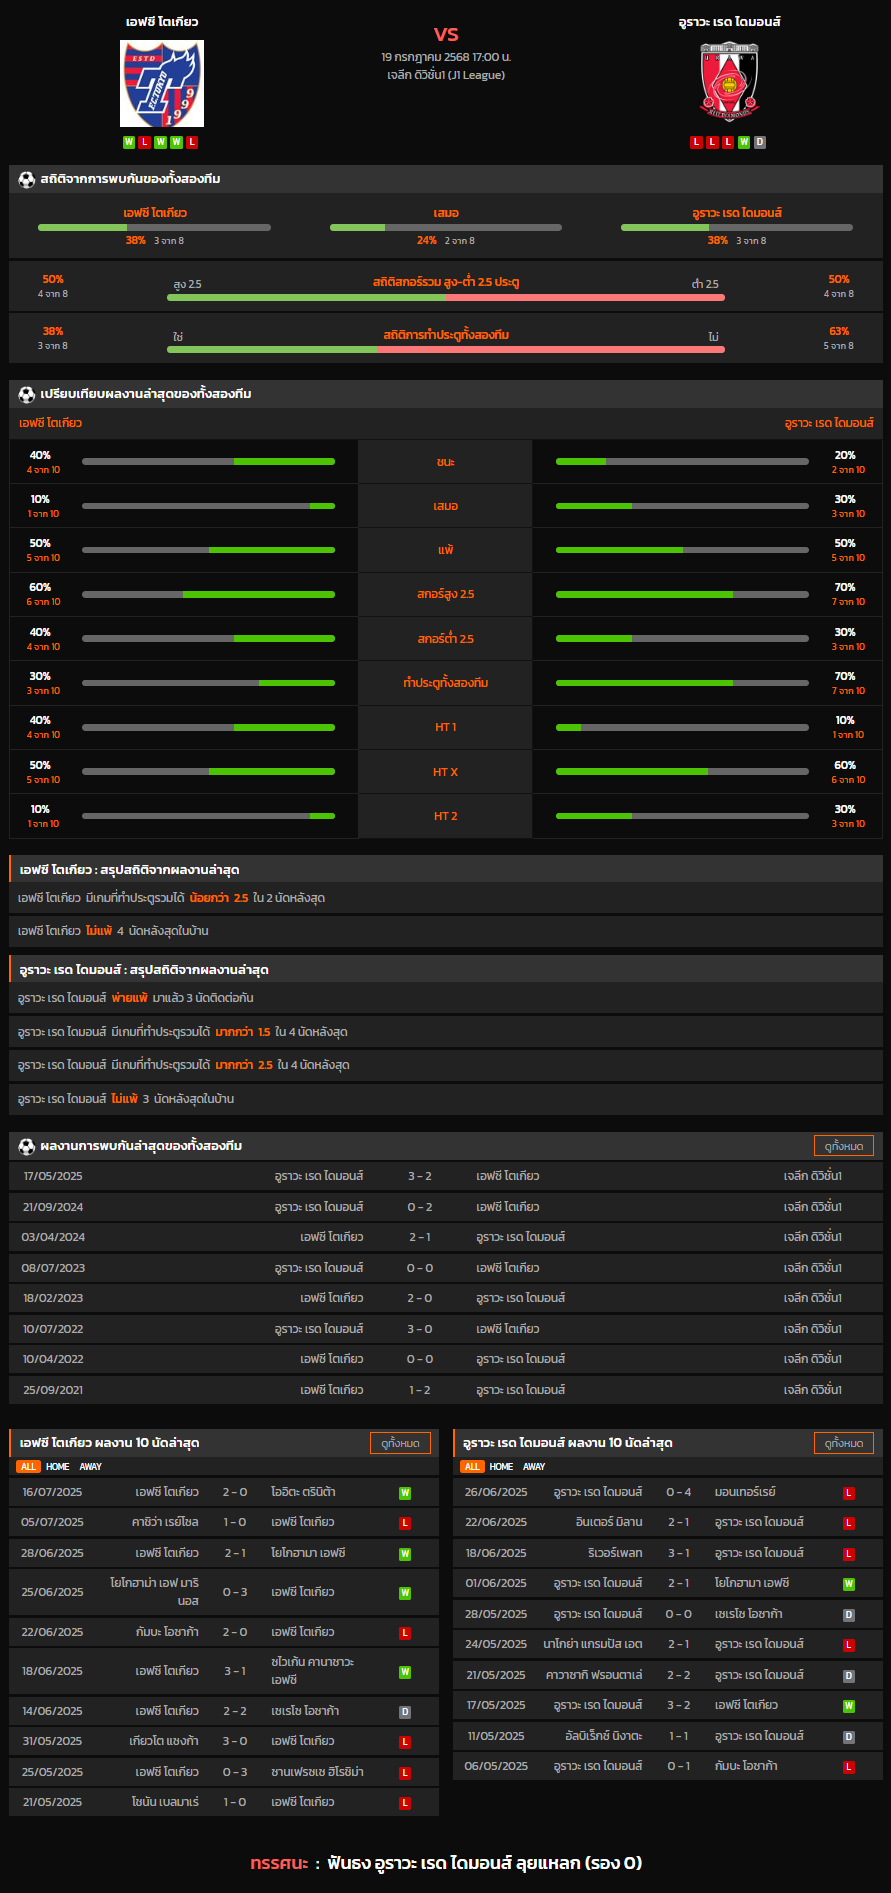Select AWAY tab in Urawa last 10 matches
The image size is (891, 1893).
[x=535, y=1467]
